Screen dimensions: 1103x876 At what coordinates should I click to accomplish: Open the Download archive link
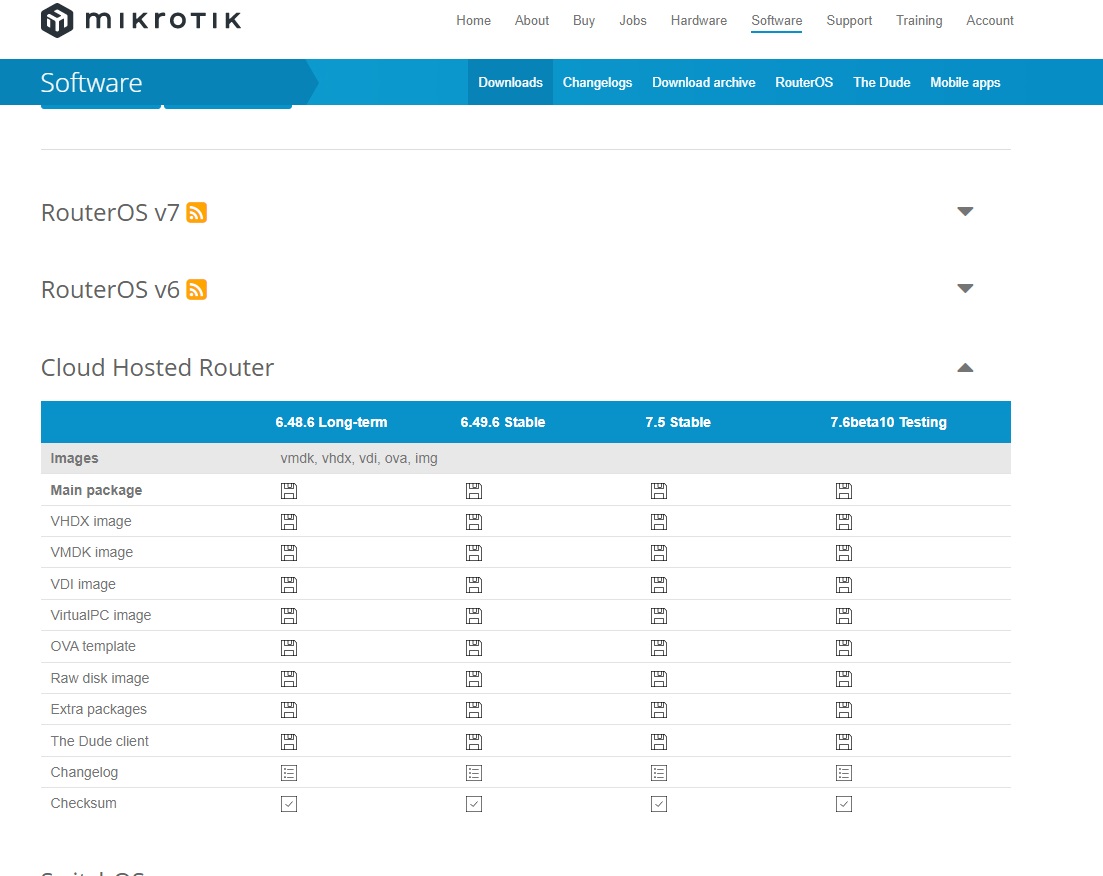[703, 82]
